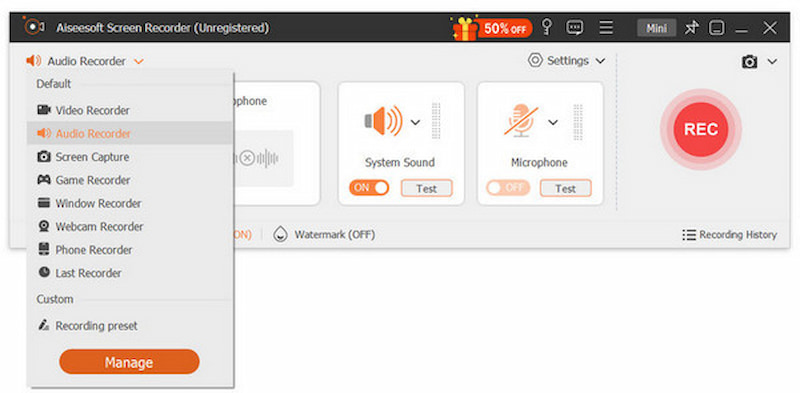Click the Last Recorder clock icon

pos(44,273)
